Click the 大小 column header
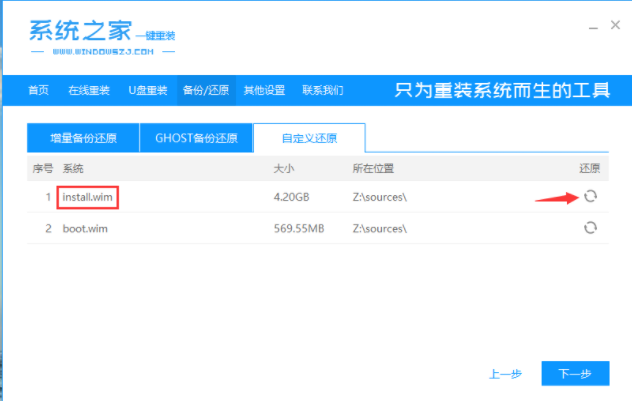Screen dimensions: 632x401 click(284, 167)
